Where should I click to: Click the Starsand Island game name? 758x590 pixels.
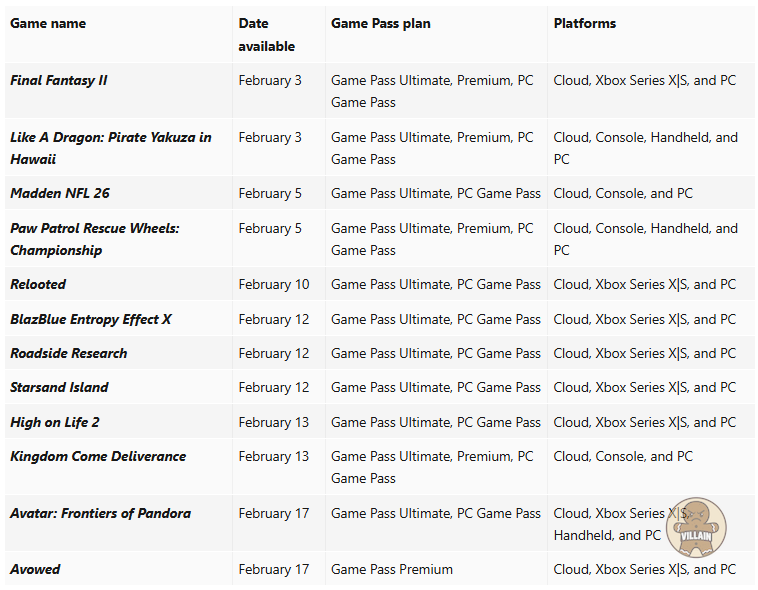pyautogui.click(x=59, y=387)
